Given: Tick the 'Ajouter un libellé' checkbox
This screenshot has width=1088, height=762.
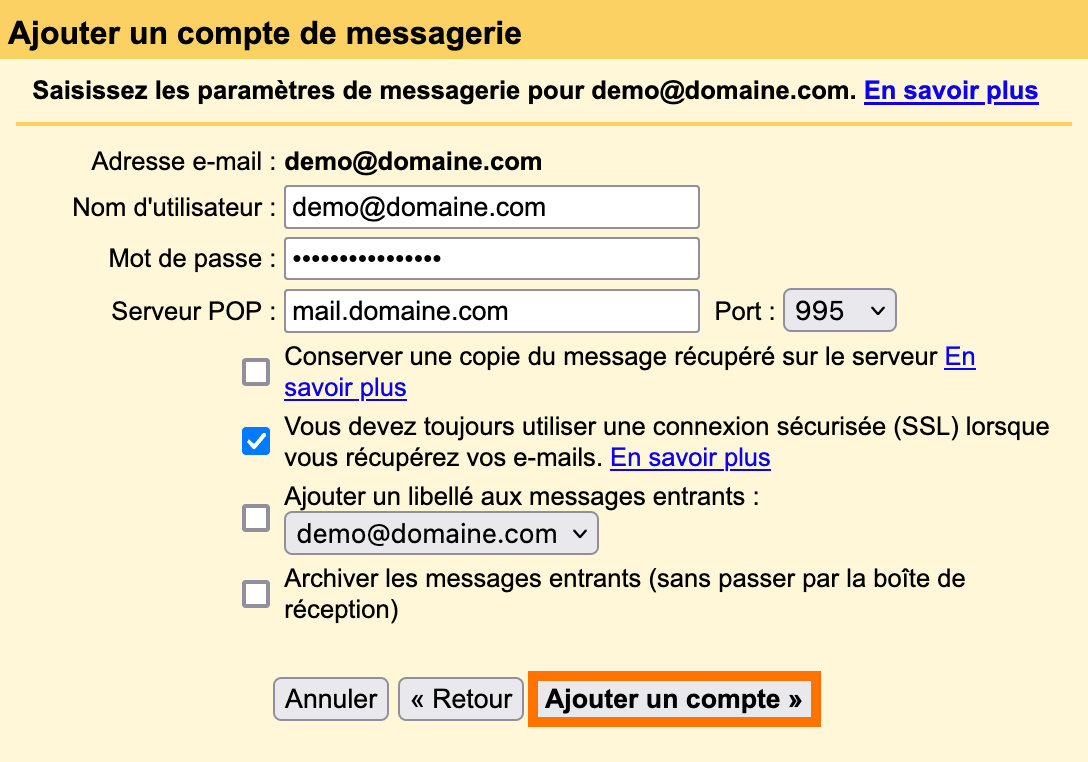Looking at the screenshot, I should click(x=256, y=518).
